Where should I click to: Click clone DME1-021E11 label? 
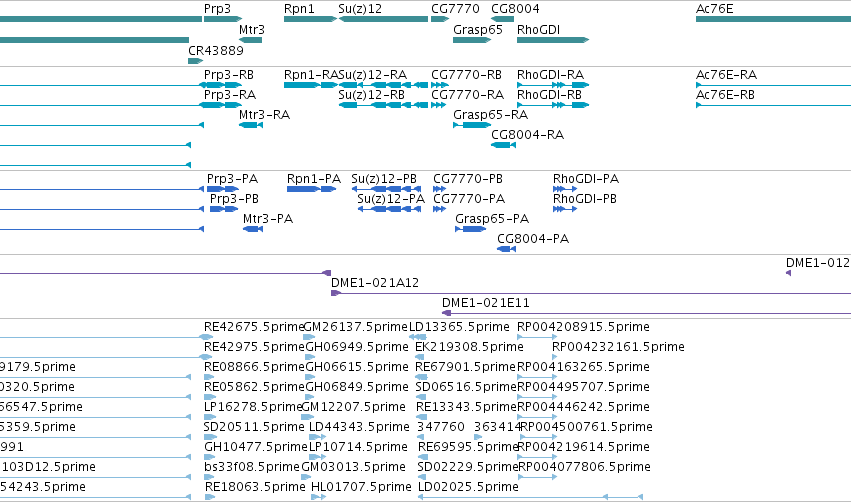pyautogui.click(x=485, y=303)
